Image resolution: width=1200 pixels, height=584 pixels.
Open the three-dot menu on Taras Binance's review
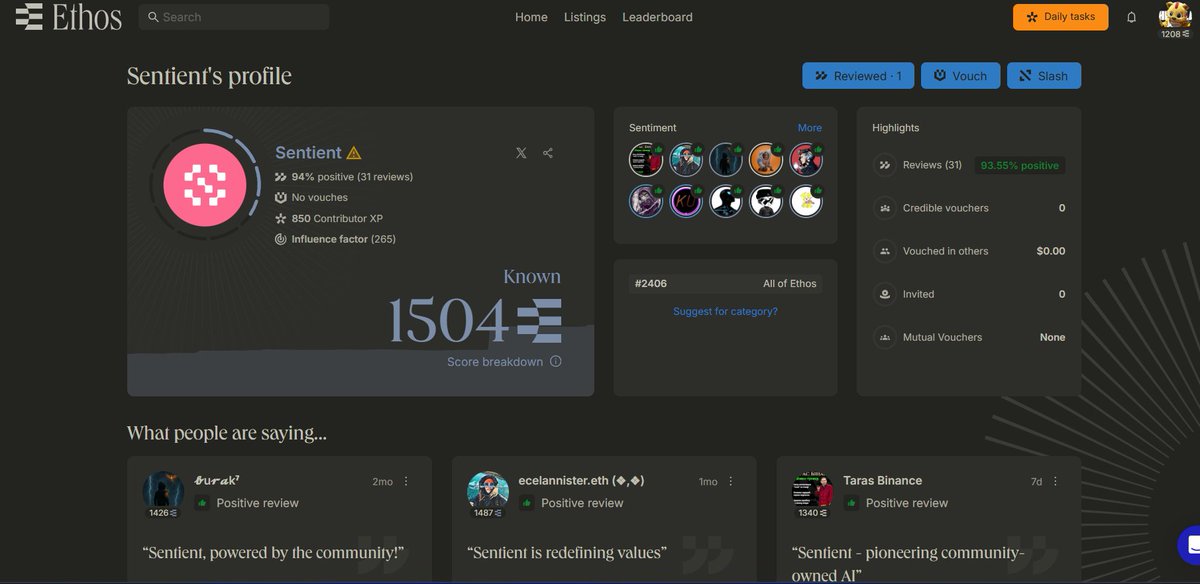click(x=1053, y=480)
